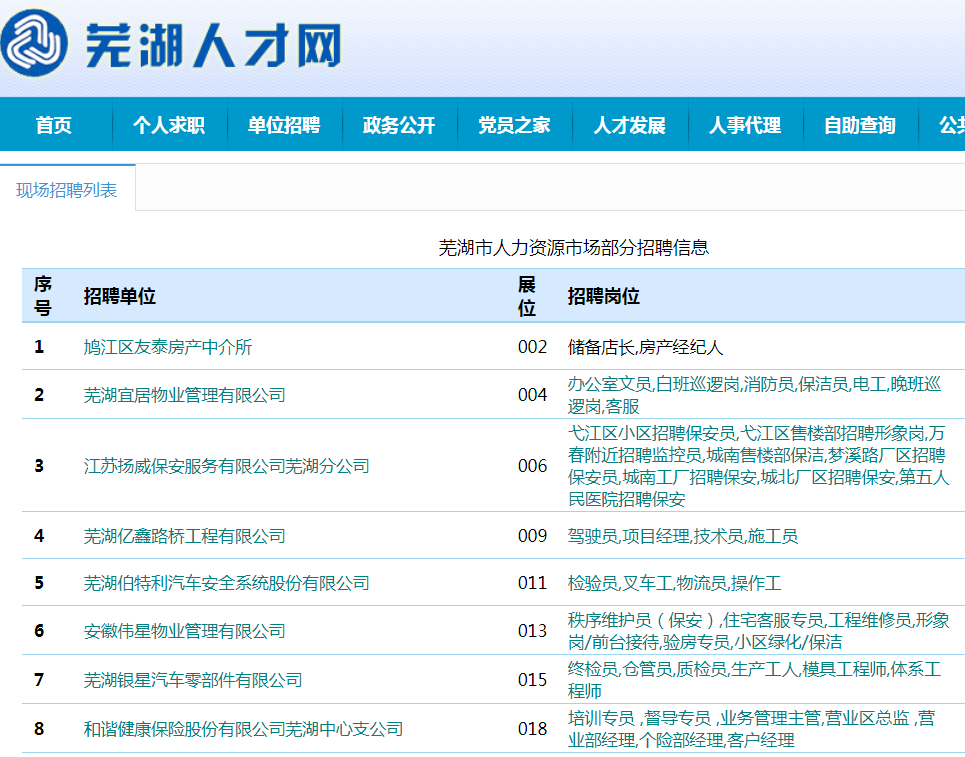
Task: Open the 人才发展 menu
Action: pos(629,125)
